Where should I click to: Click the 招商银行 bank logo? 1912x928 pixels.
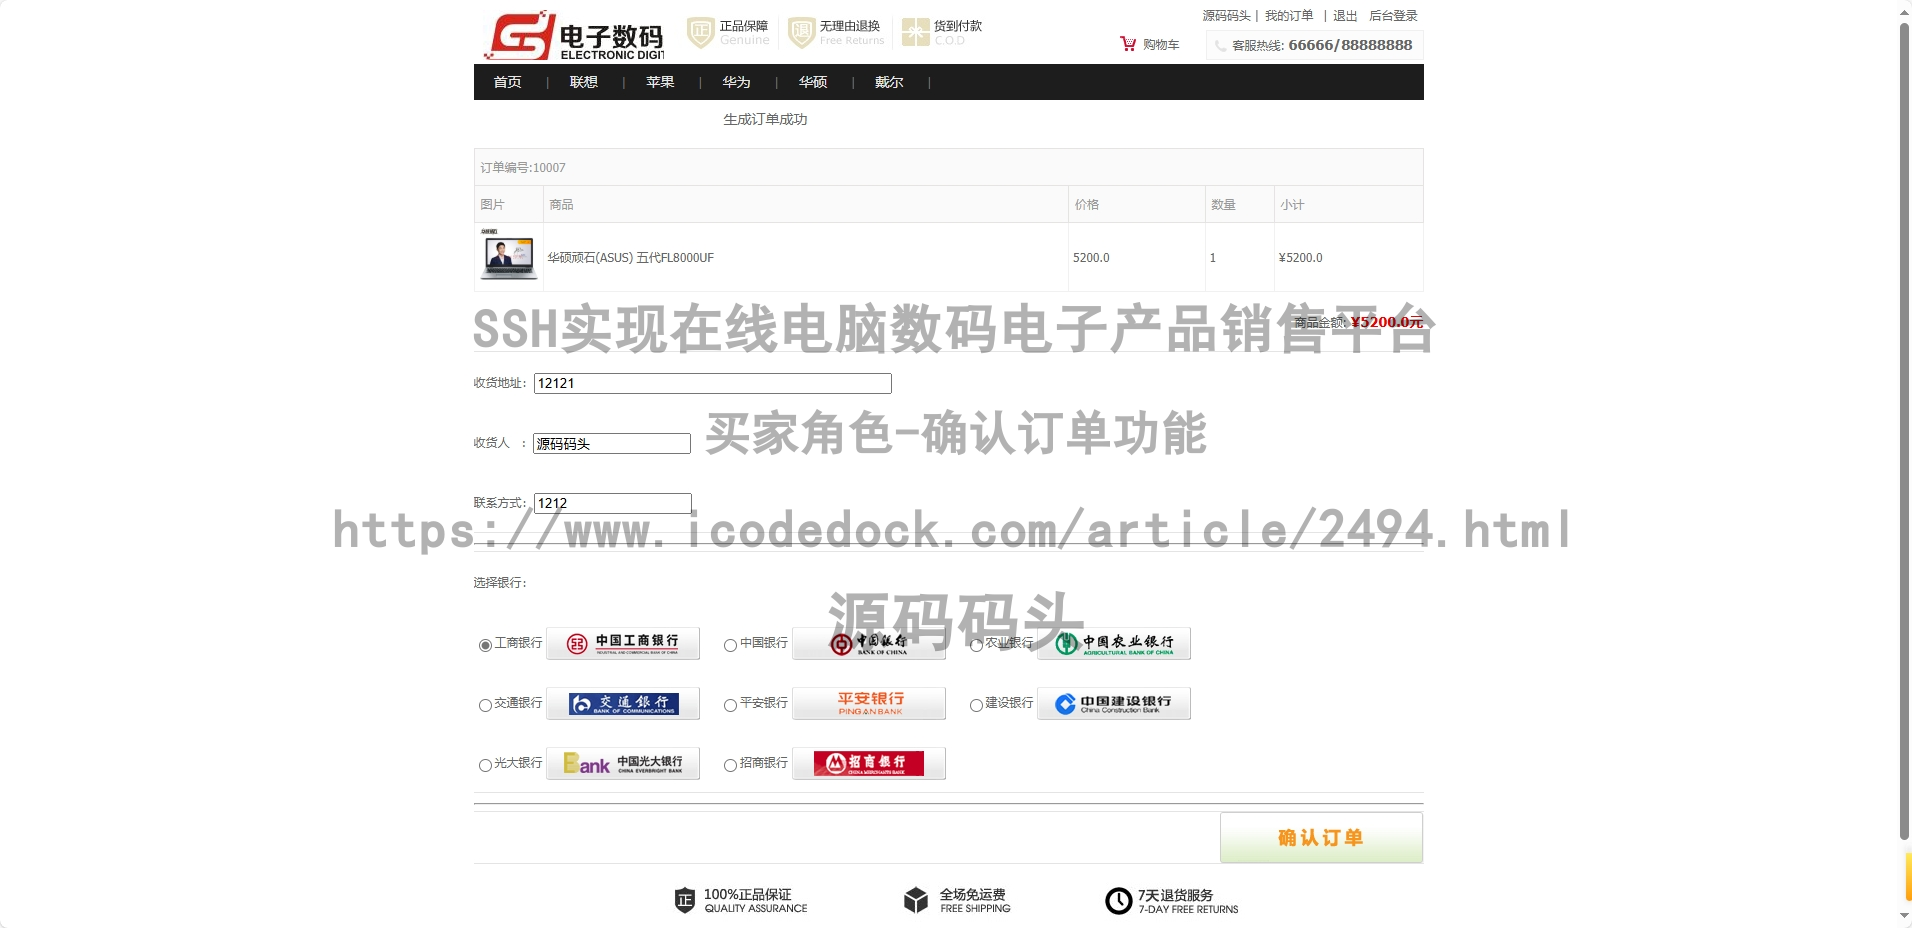pos(869,763)
